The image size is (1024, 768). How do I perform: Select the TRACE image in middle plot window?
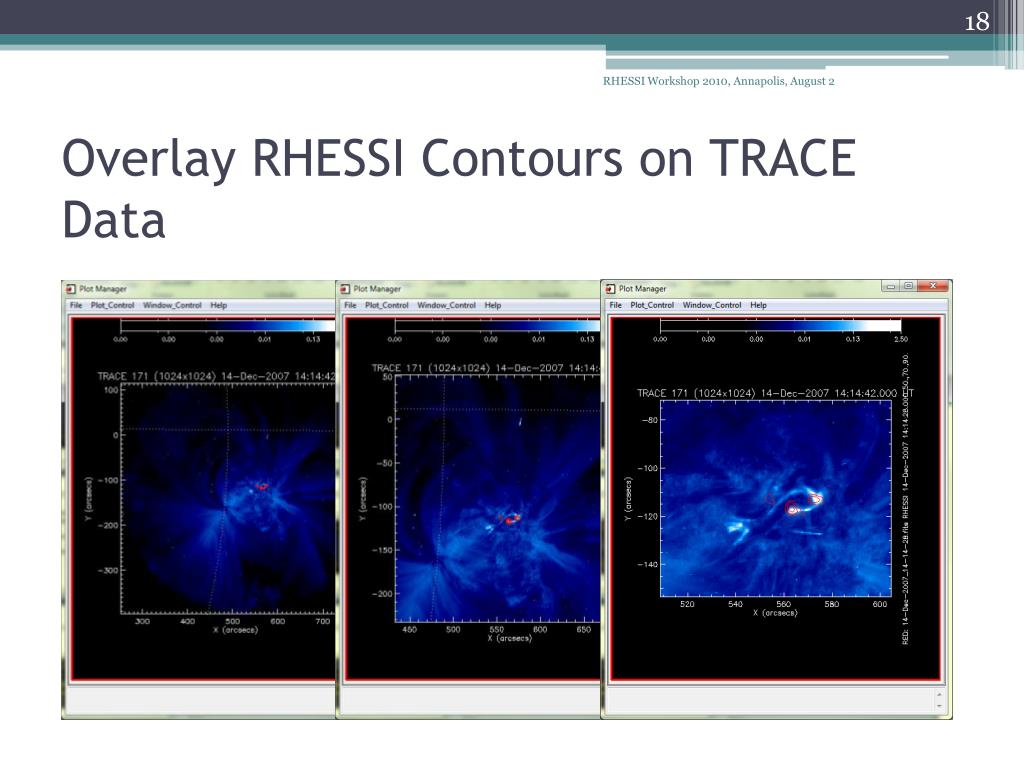(x=498, y=499)
